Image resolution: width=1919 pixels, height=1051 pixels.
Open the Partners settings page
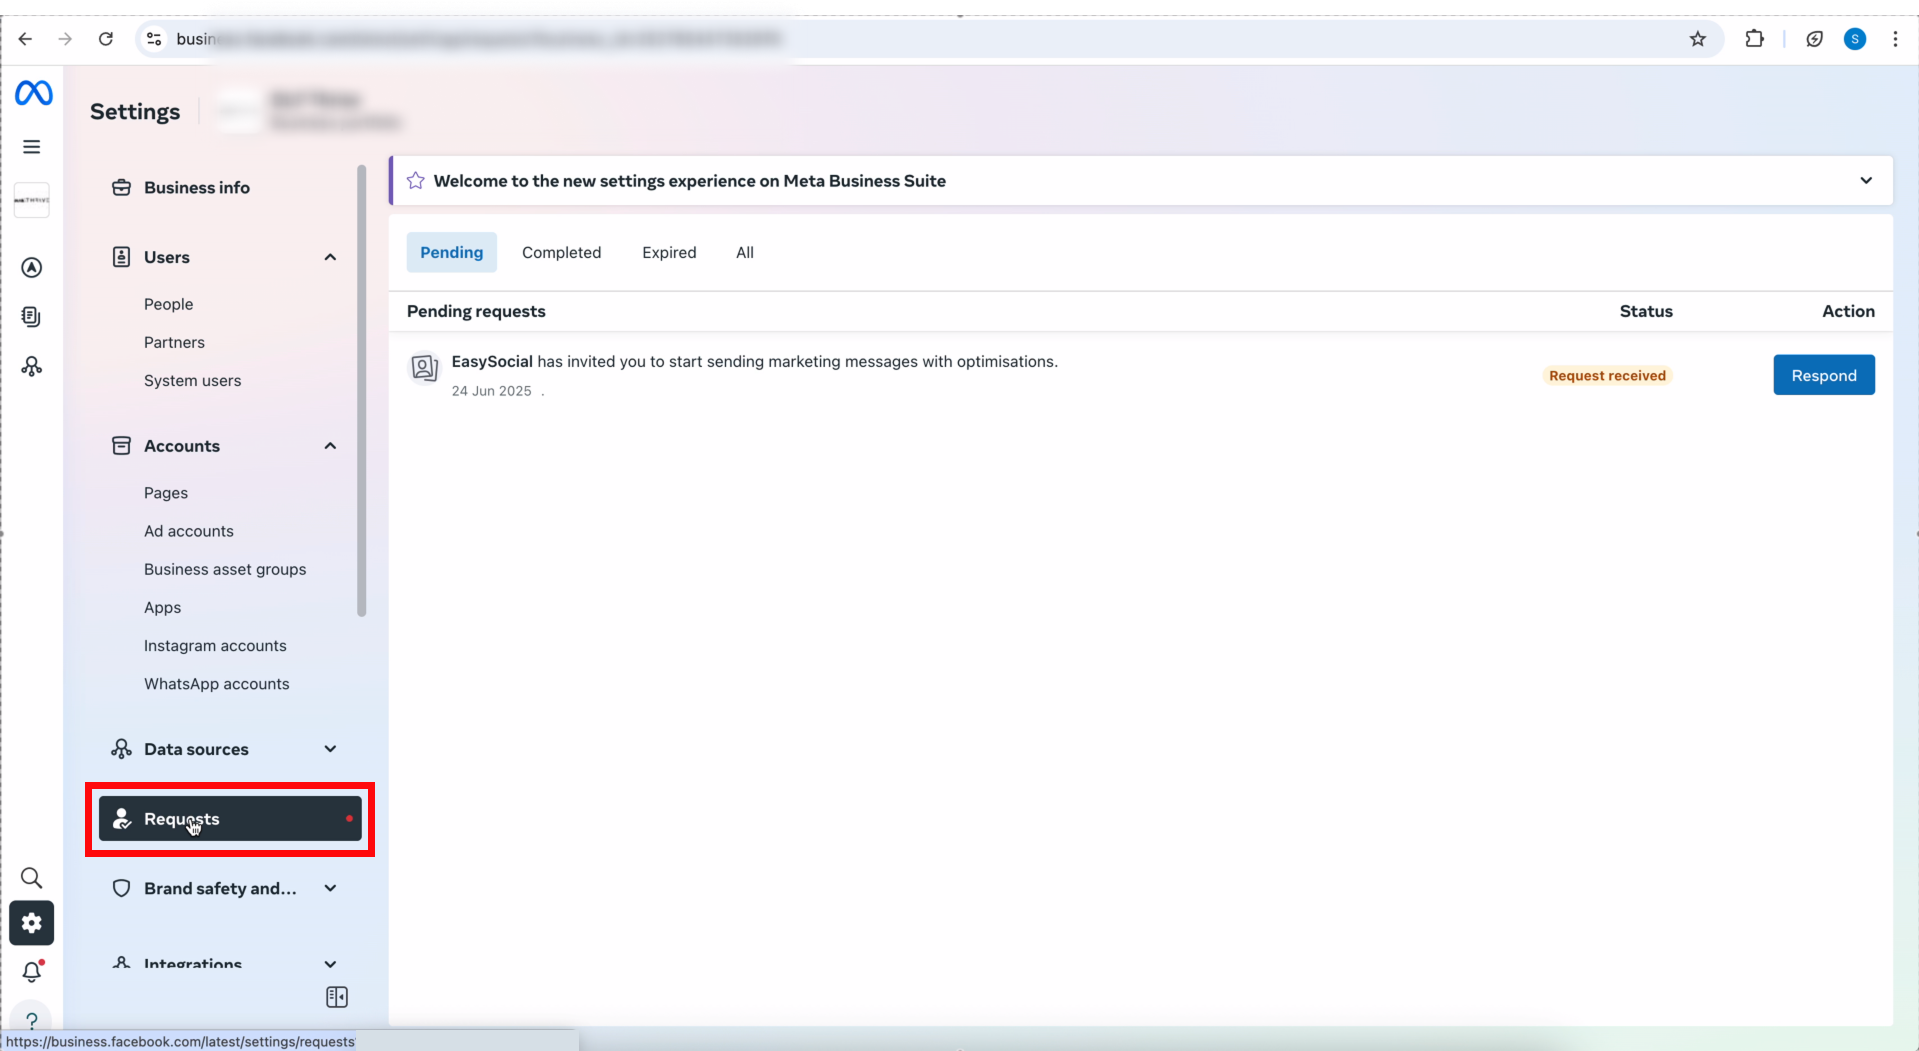point(174,342)
